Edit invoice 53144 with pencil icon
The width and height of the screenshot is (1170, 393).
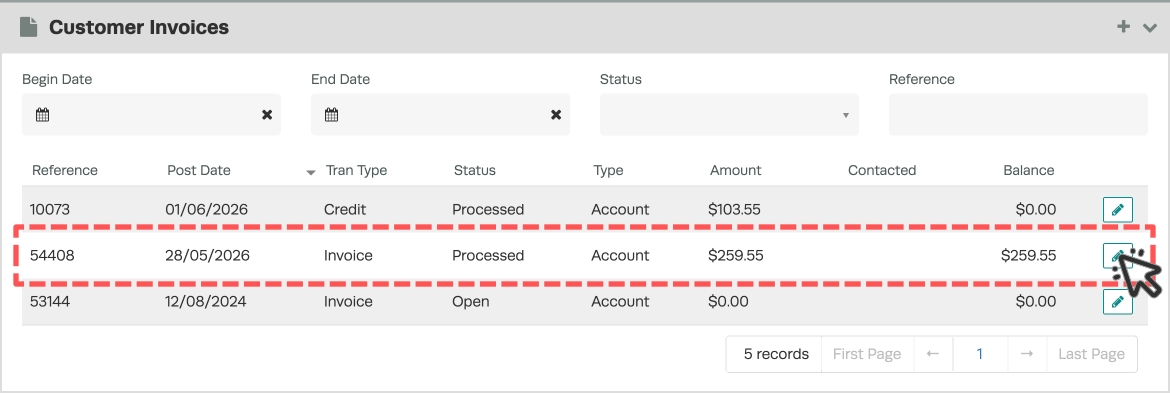point(1118,302)
